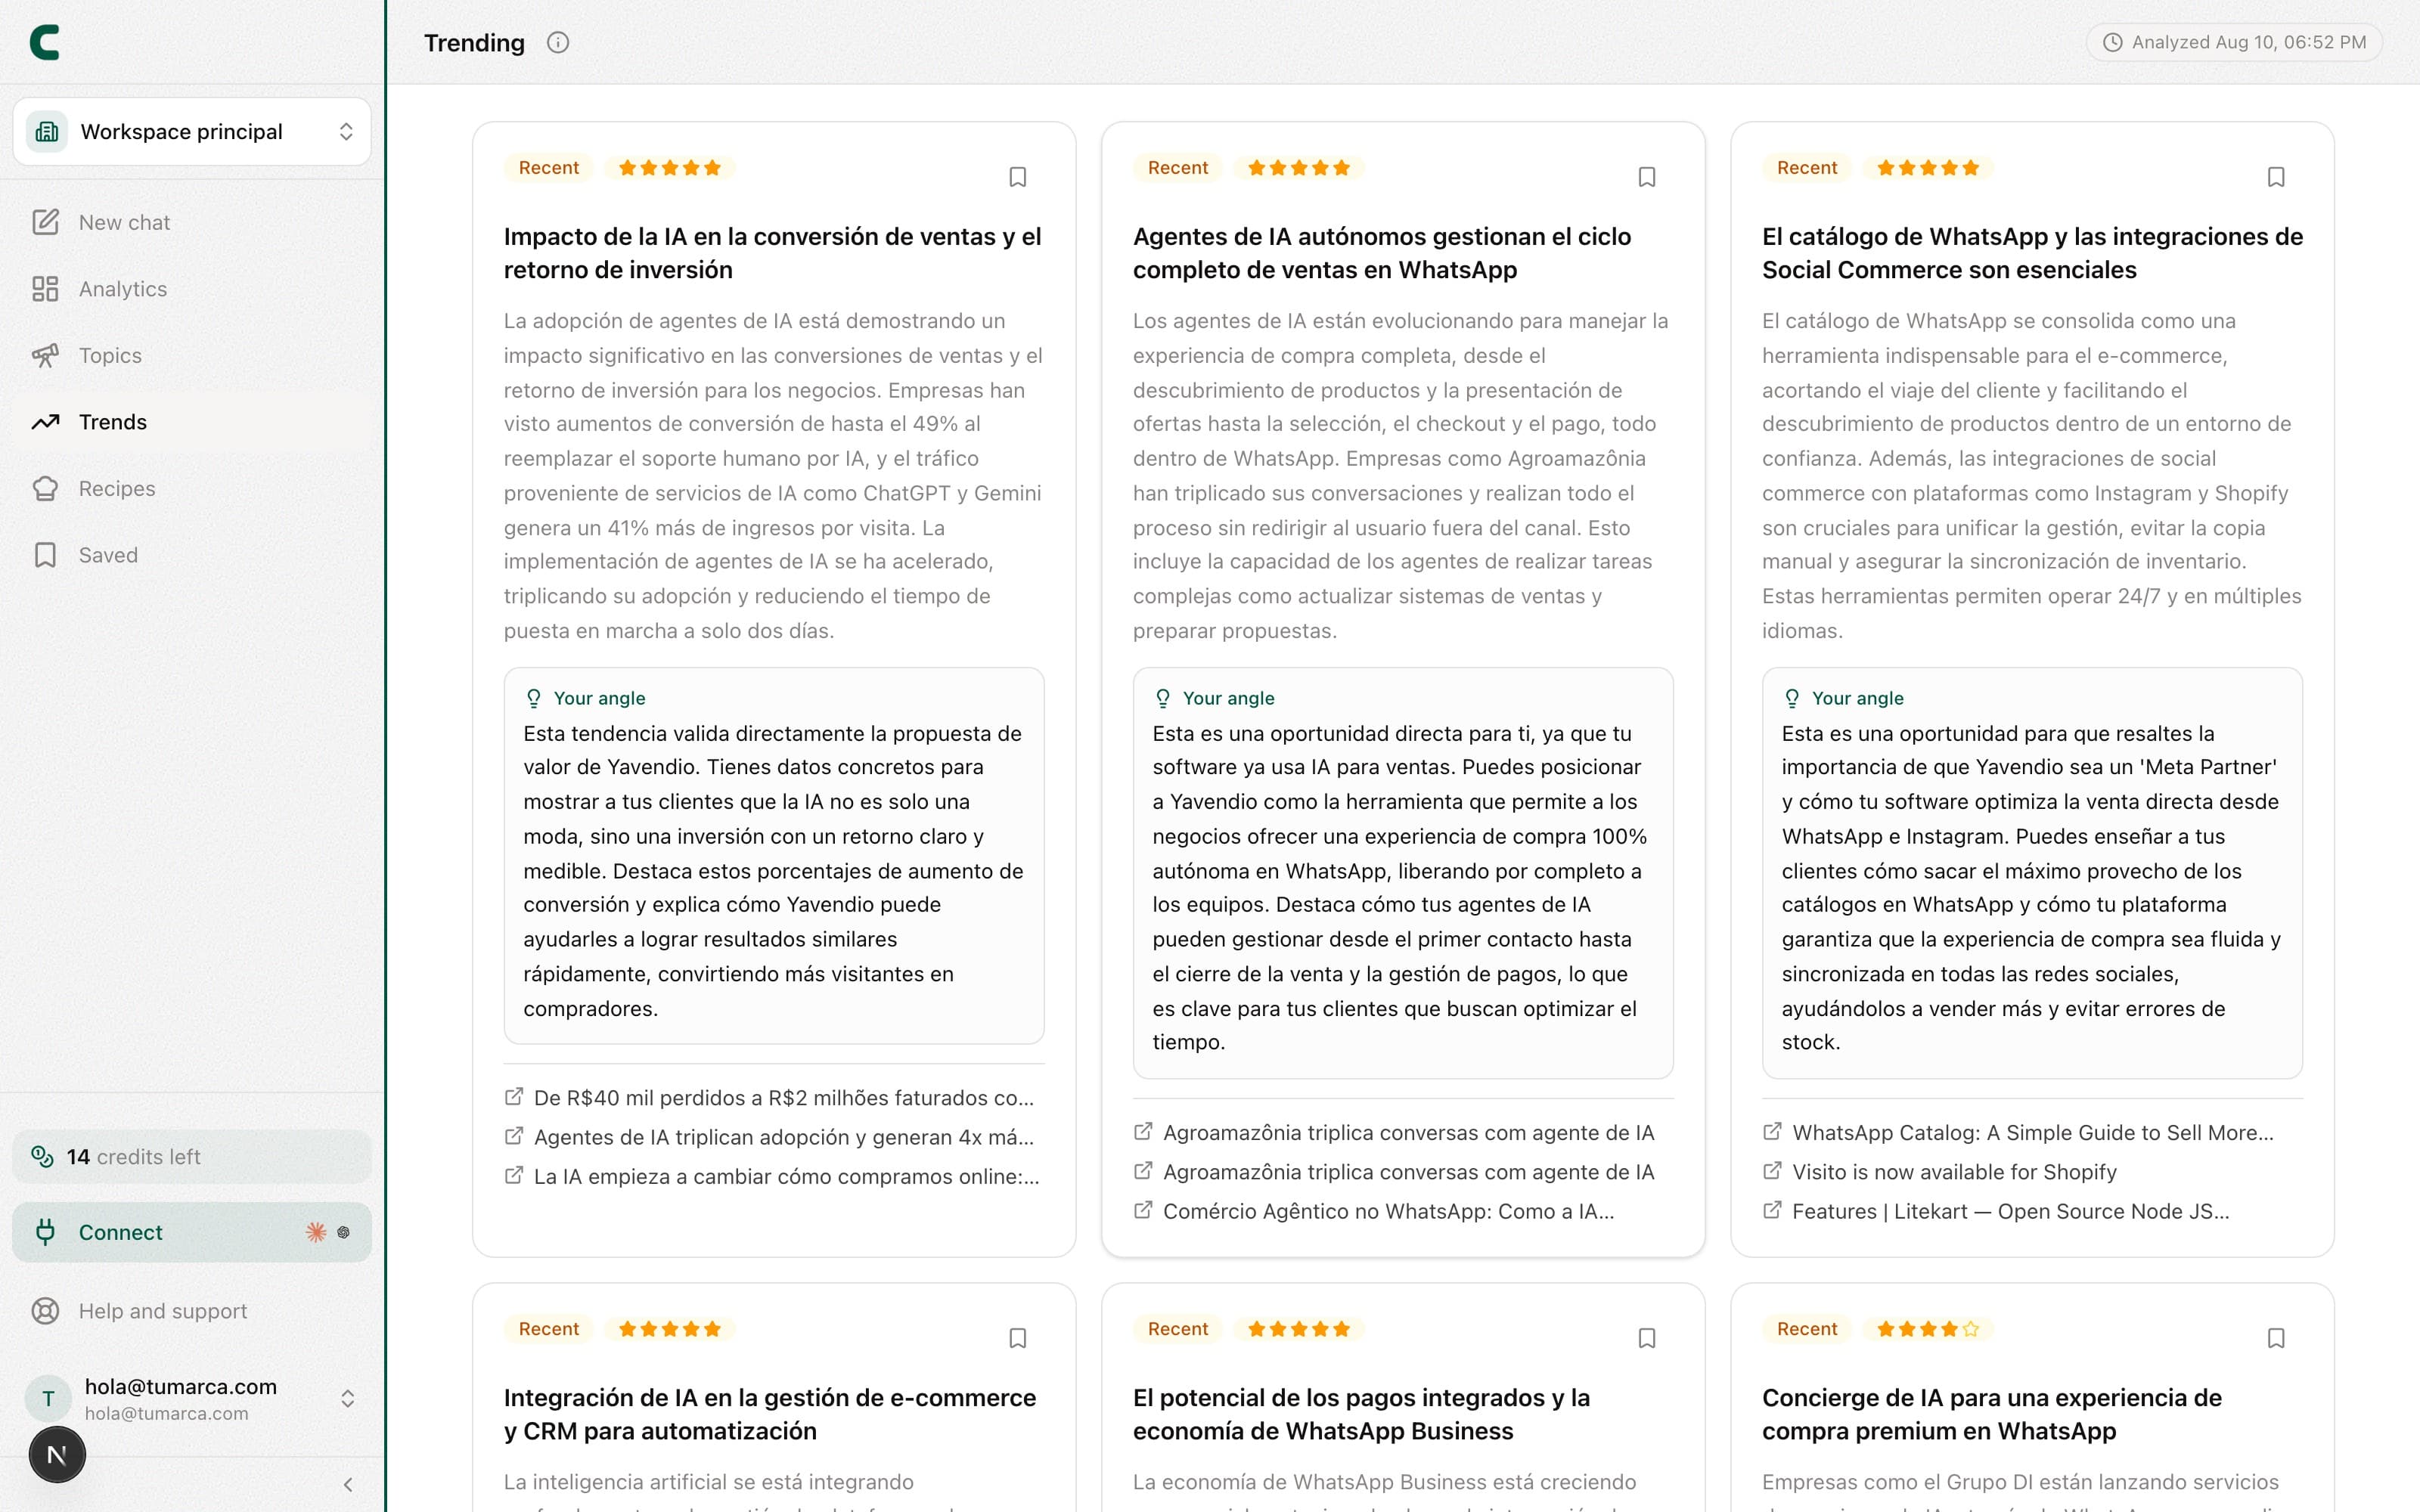Click the chef hat icon beside Recipes

[x=45, y=489]
